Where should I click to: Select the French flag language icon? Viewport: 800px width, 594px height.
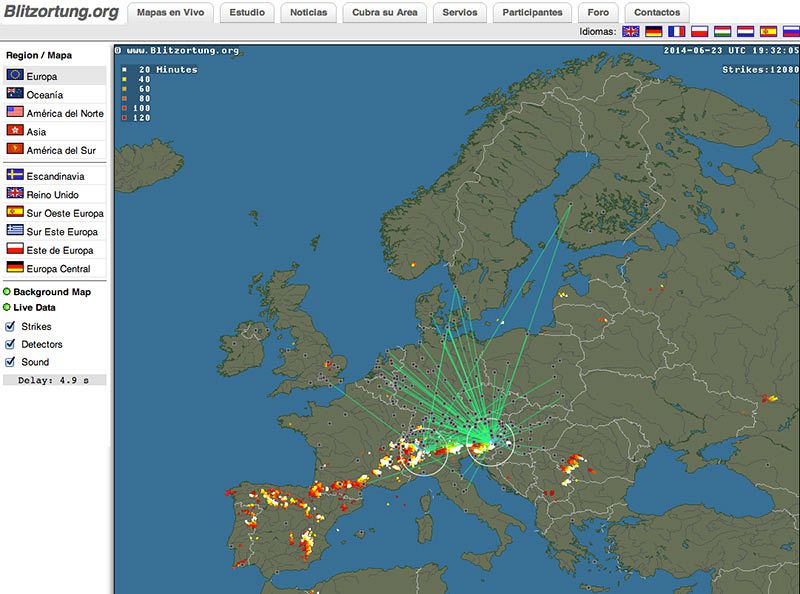676,32
